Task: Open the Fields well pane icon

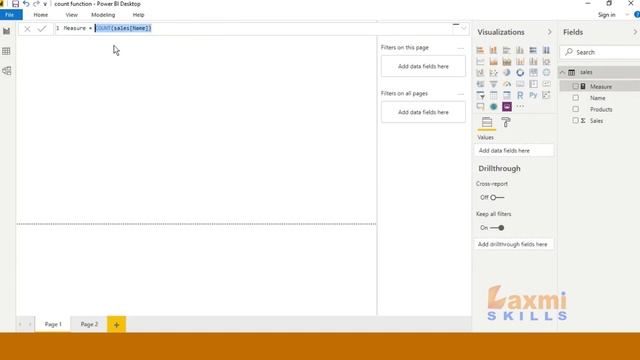Action: [x=487, y=122]
